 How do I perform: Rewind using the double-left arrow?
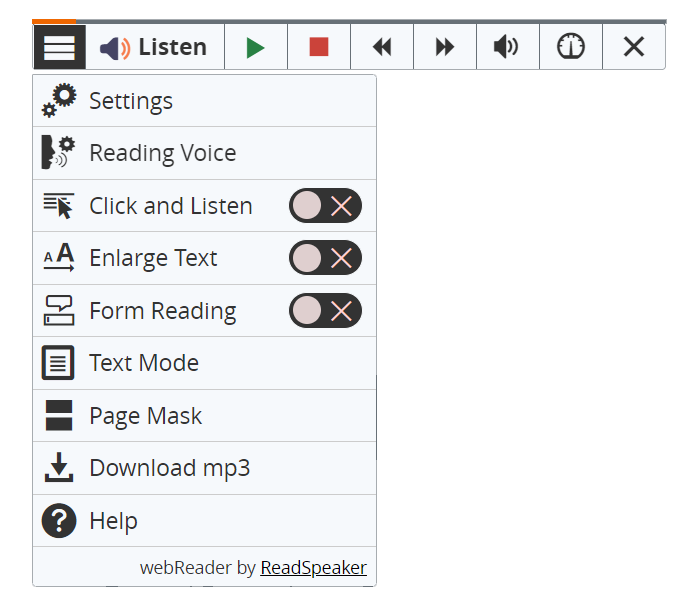(382, 47)
